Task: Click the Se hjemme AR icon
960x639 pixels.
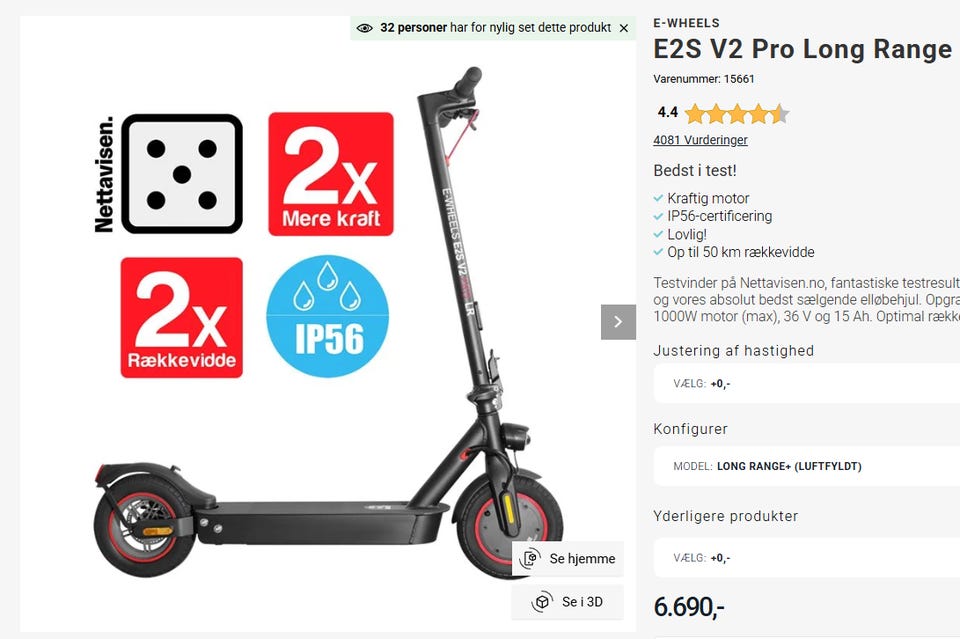Action: pyautogui.click(x=530, y=558)
